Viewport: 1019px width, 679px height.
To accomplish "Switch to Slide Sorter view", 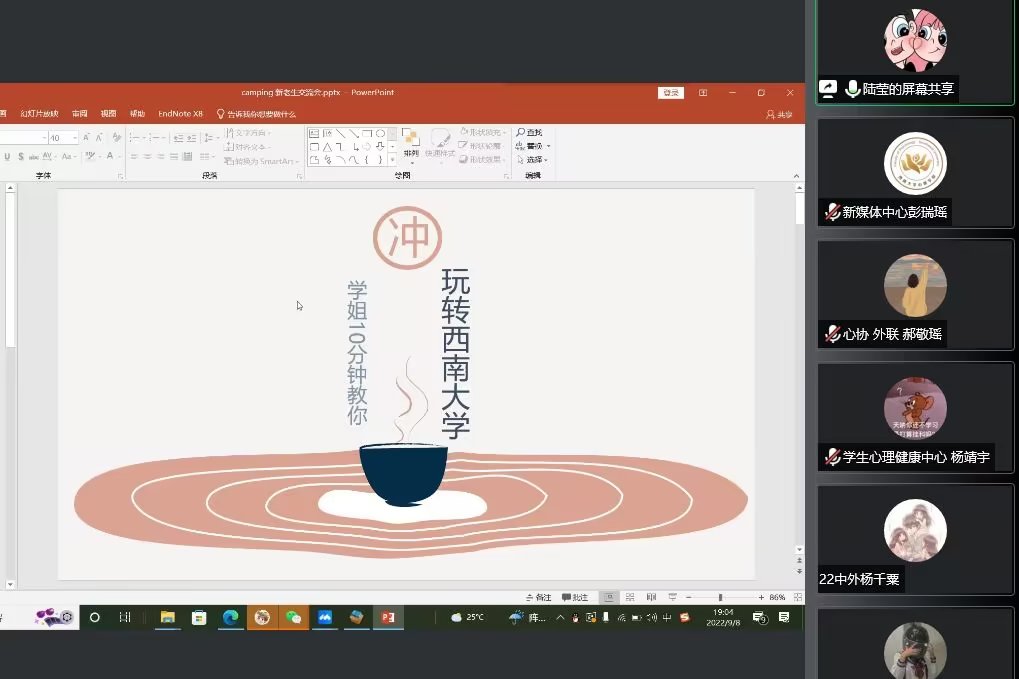I will 631,597.
